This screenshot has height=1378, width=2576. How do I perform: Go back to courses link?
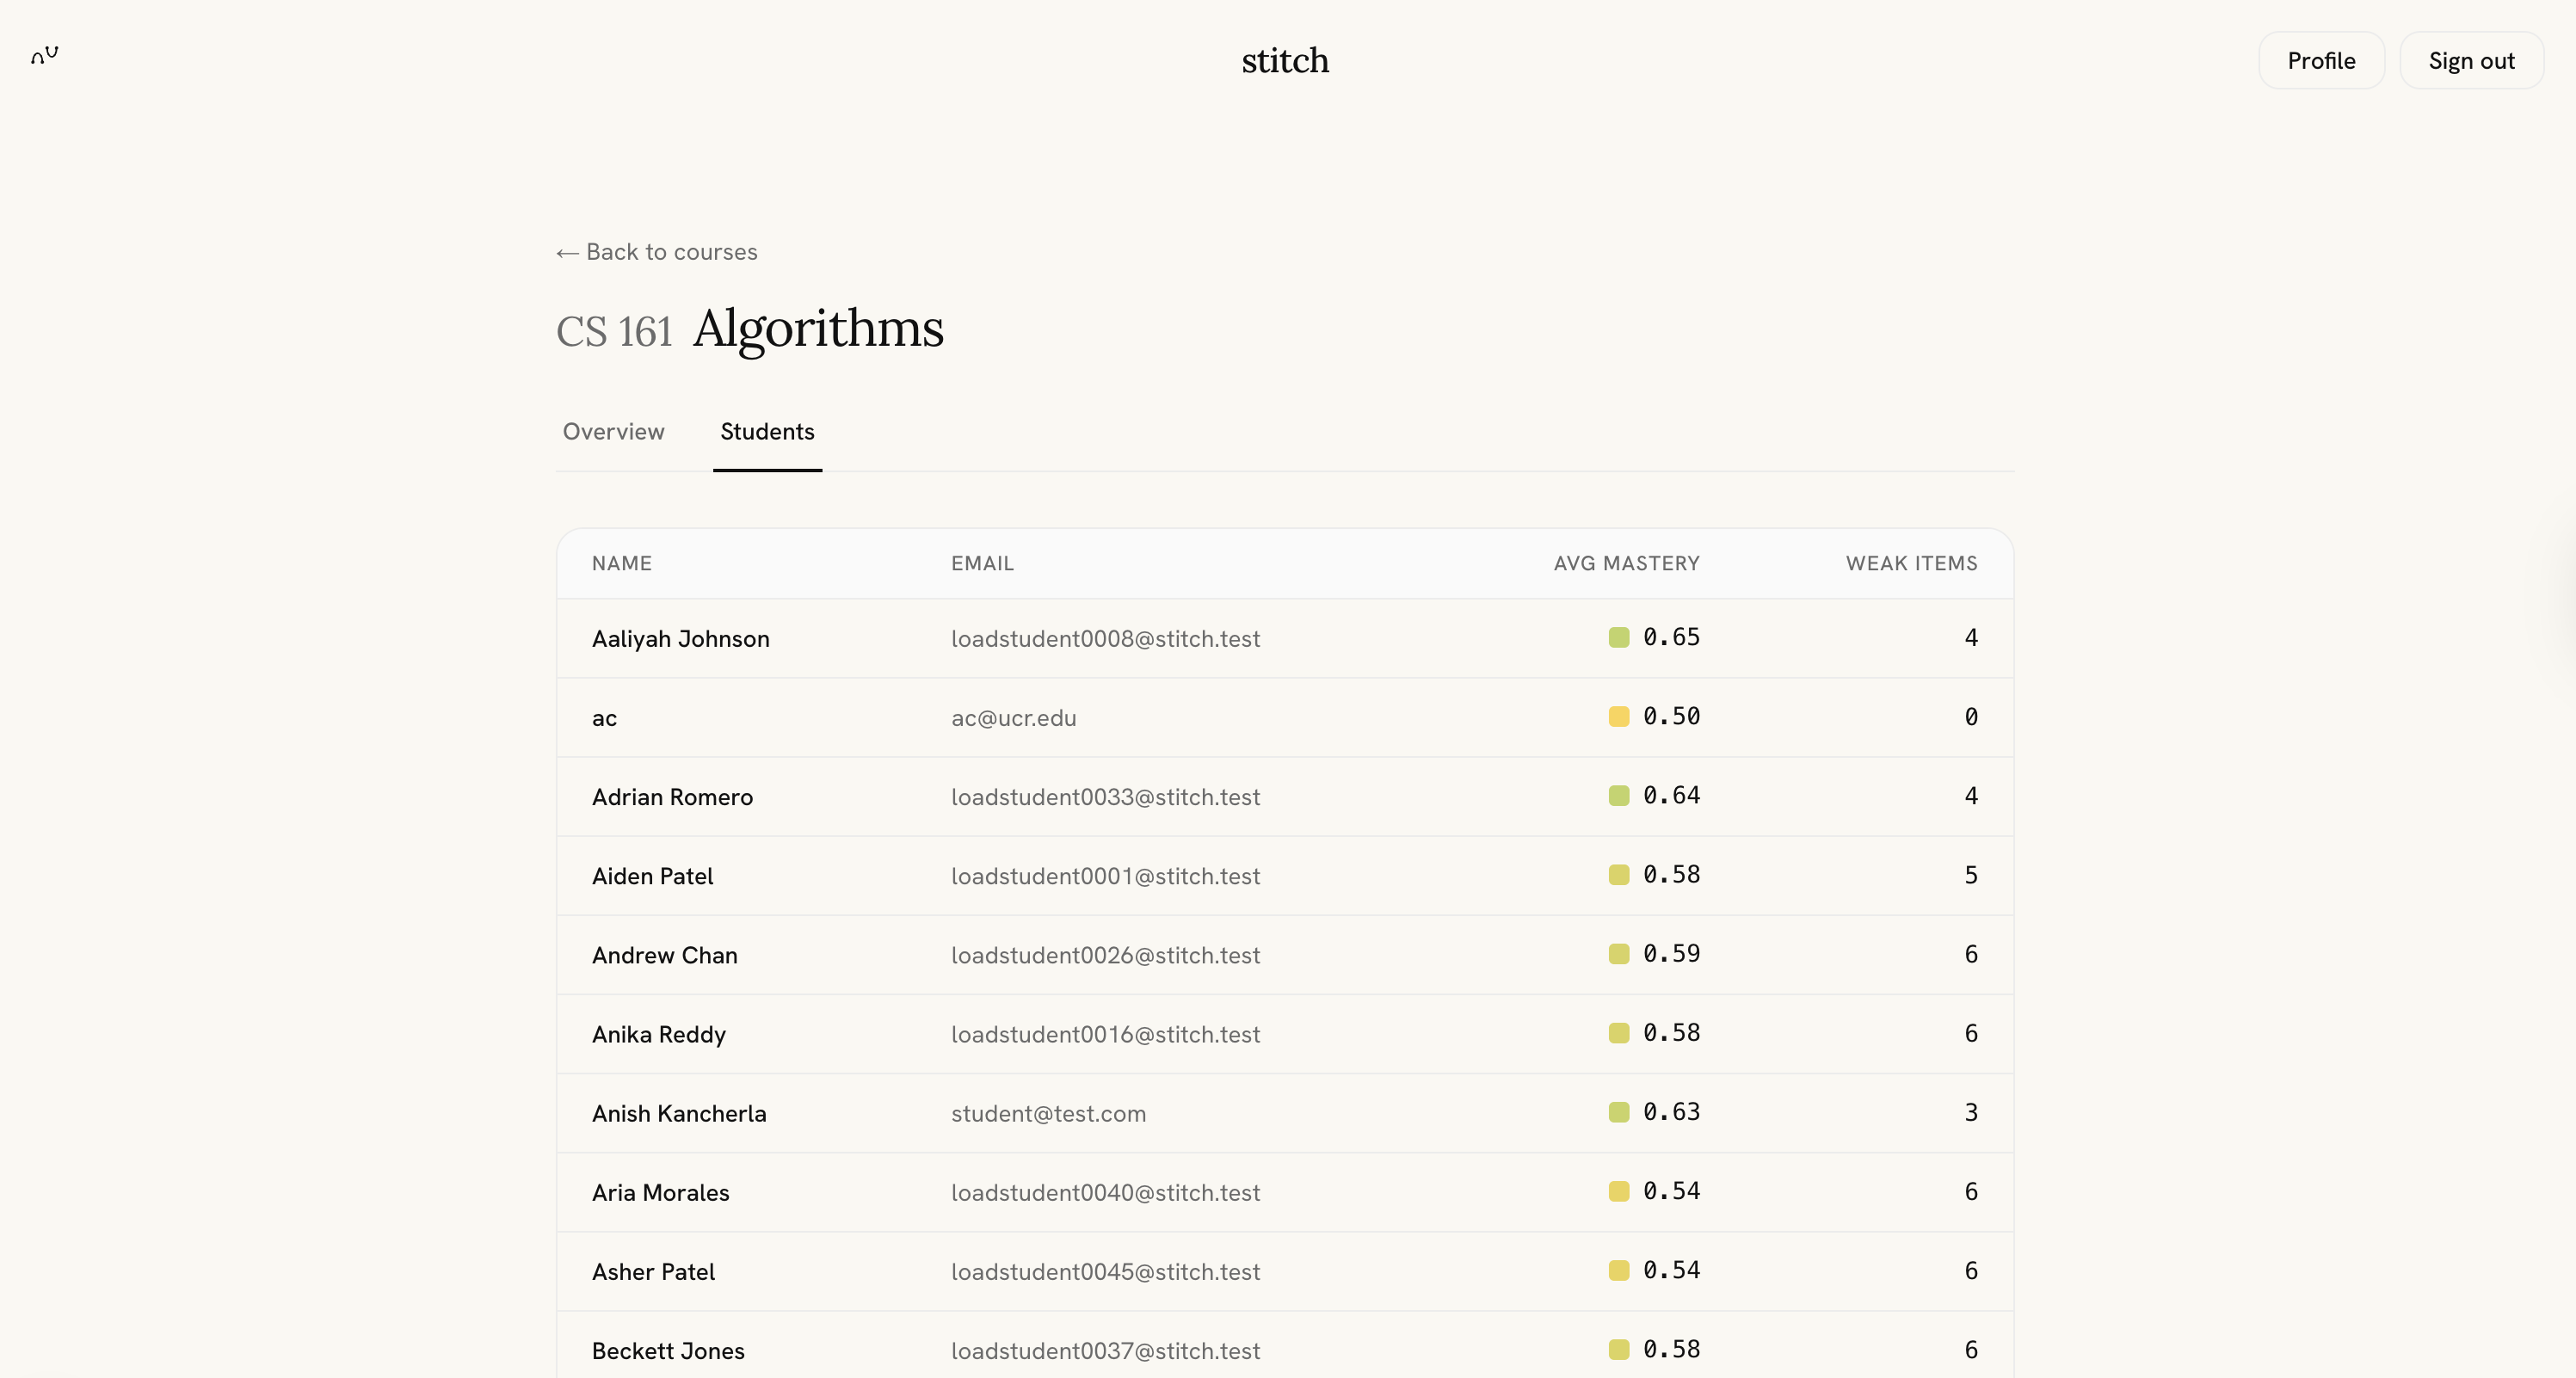[x=657, y=252]
